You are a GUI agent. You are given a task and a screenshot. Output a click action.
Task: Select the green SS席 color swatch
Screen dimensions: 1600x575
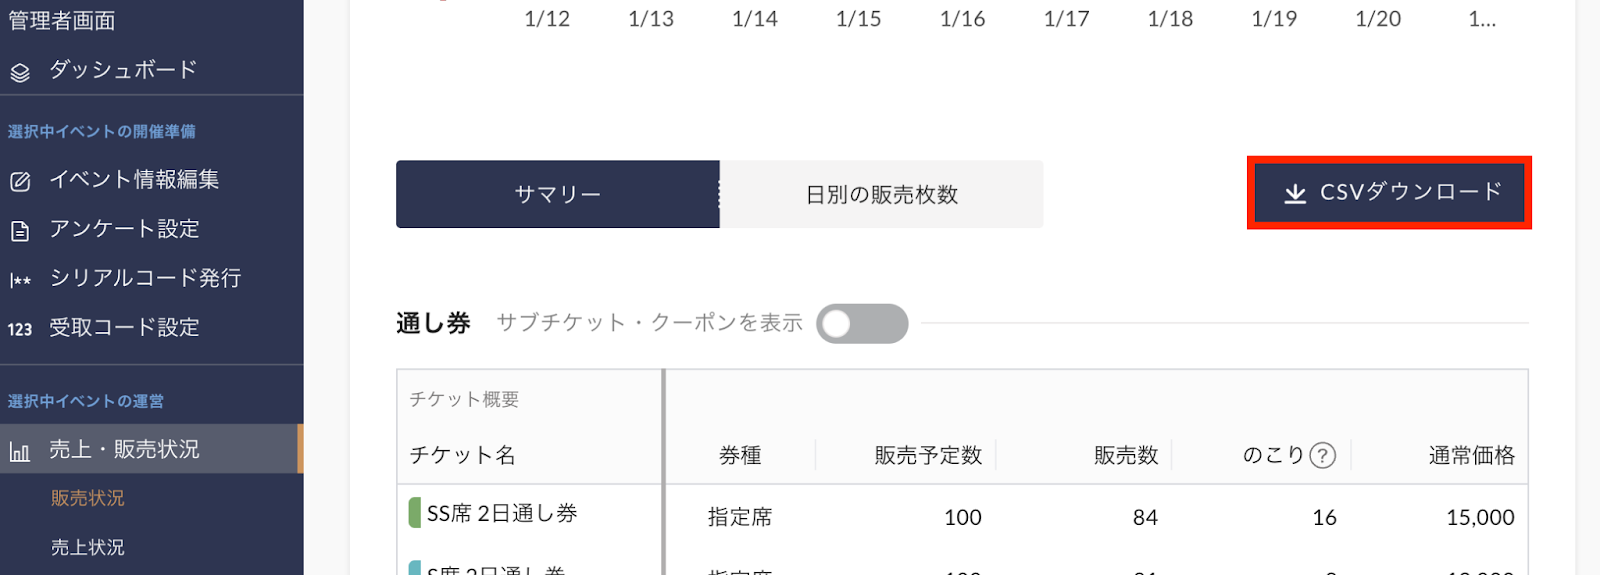(x=414, y=513)
